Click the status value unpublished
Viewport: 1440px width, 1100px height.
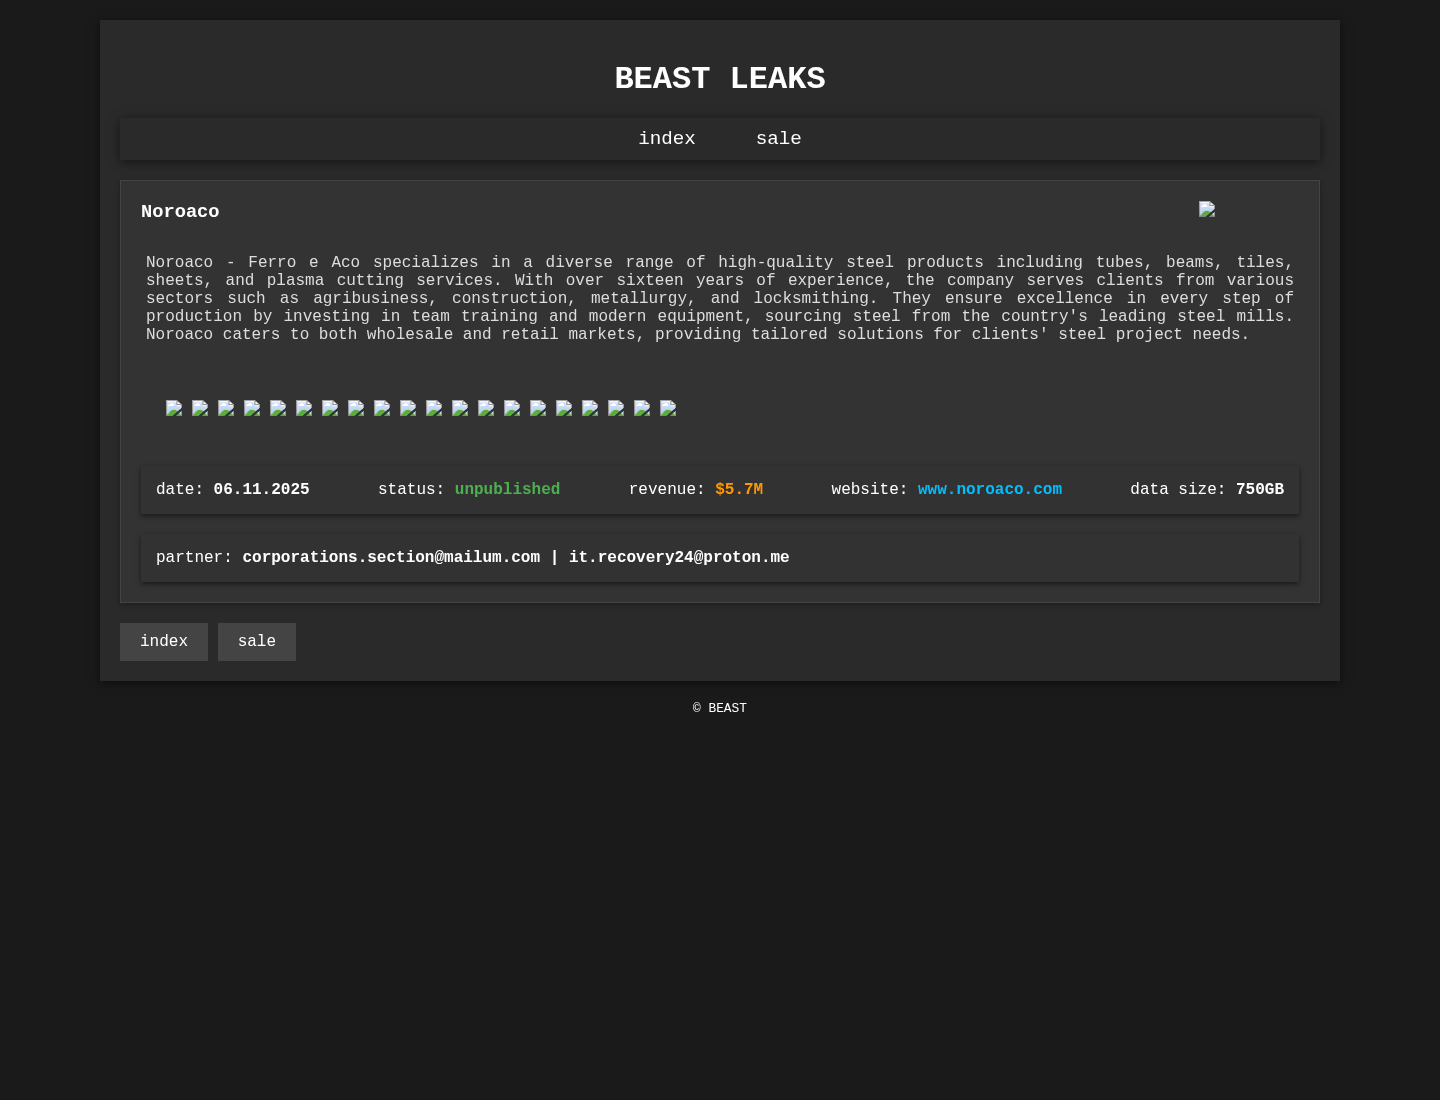coord(507,490)
